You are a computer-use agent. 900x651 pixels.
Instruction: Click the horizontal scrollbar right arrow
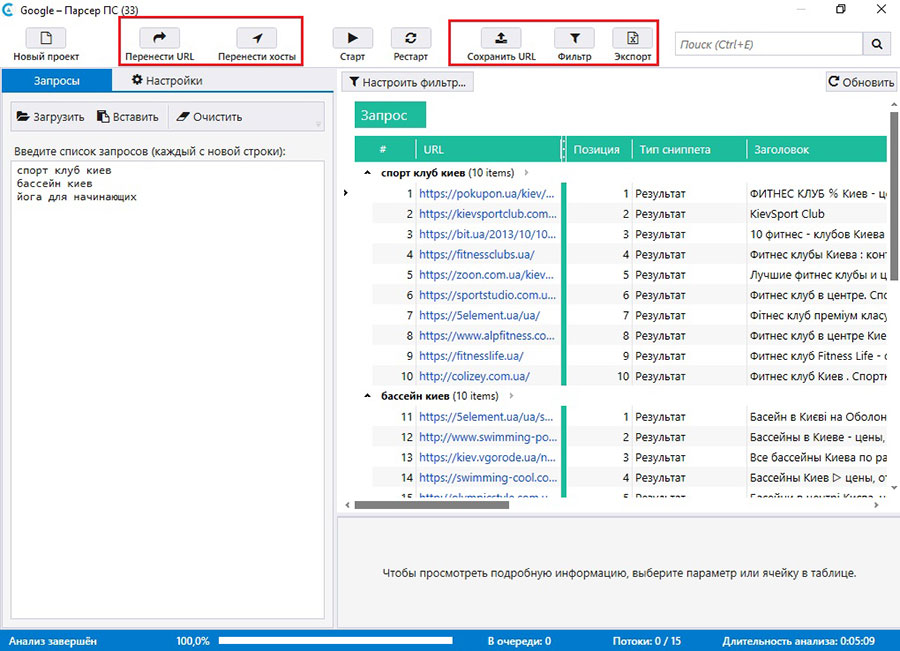pyautogui.click(x=876, y=505)
